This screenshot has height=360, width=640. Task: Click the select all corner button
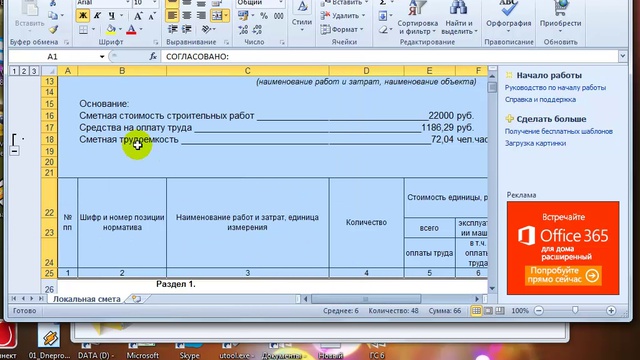(x=49, y=71)
